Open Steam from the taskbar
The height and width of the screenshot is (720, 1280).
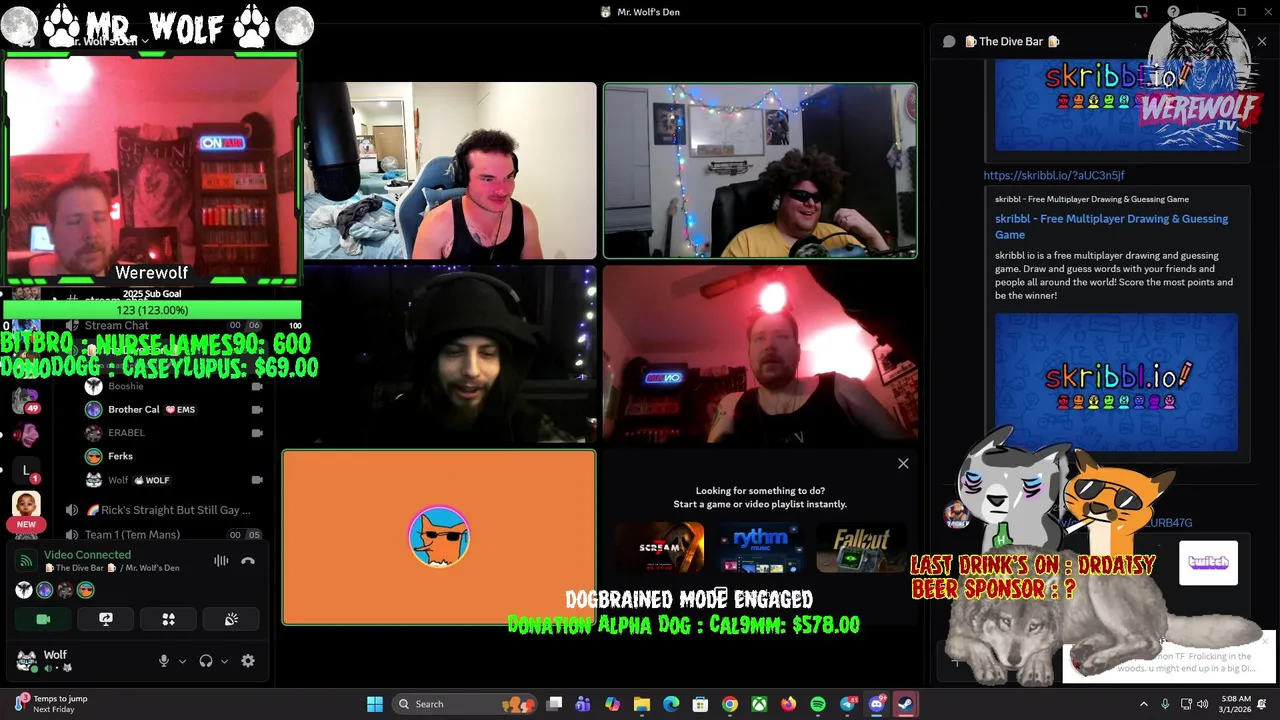tap(906, 704)
